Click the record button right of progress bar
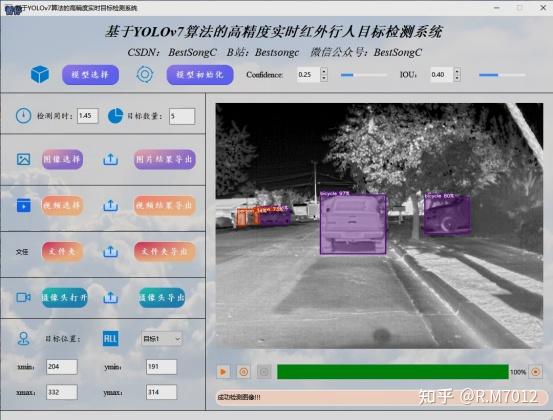This screenshot has height=420, width=553. 536,372
